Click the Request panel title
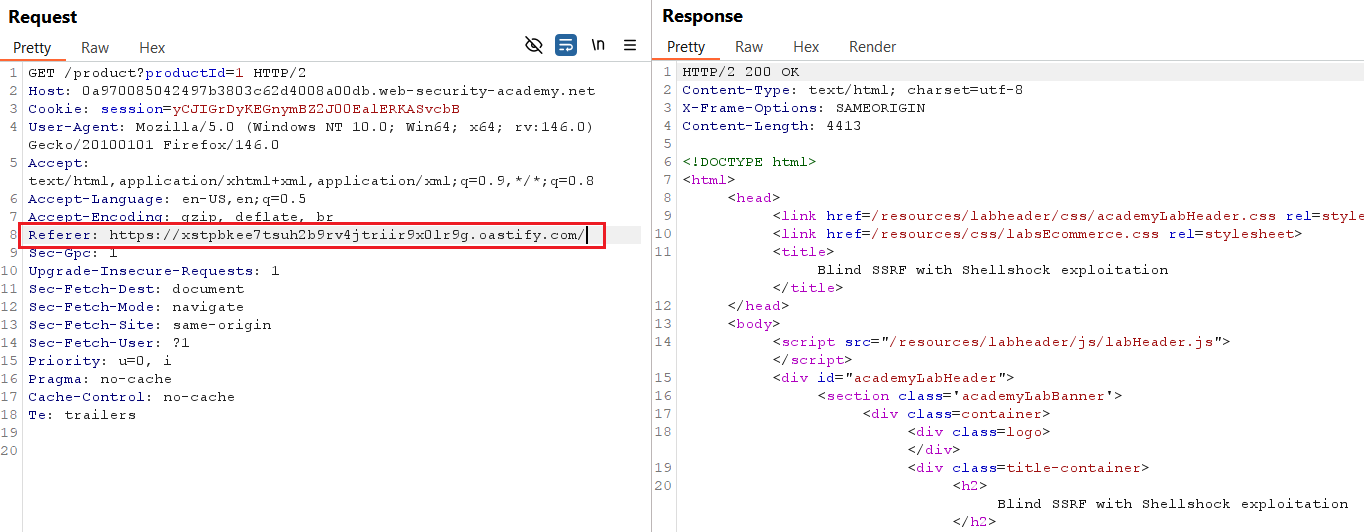 43,17
